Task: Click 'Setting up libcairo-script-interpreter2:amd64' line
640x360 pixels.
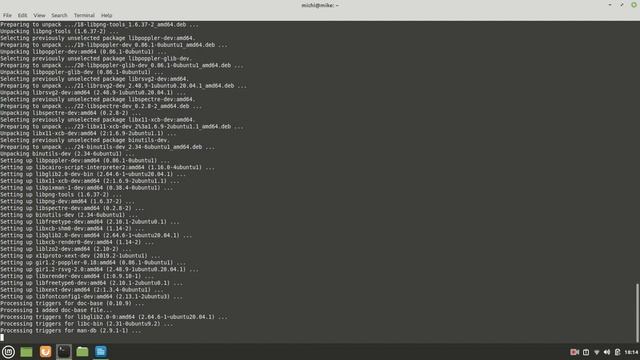Action: [107, 167]
